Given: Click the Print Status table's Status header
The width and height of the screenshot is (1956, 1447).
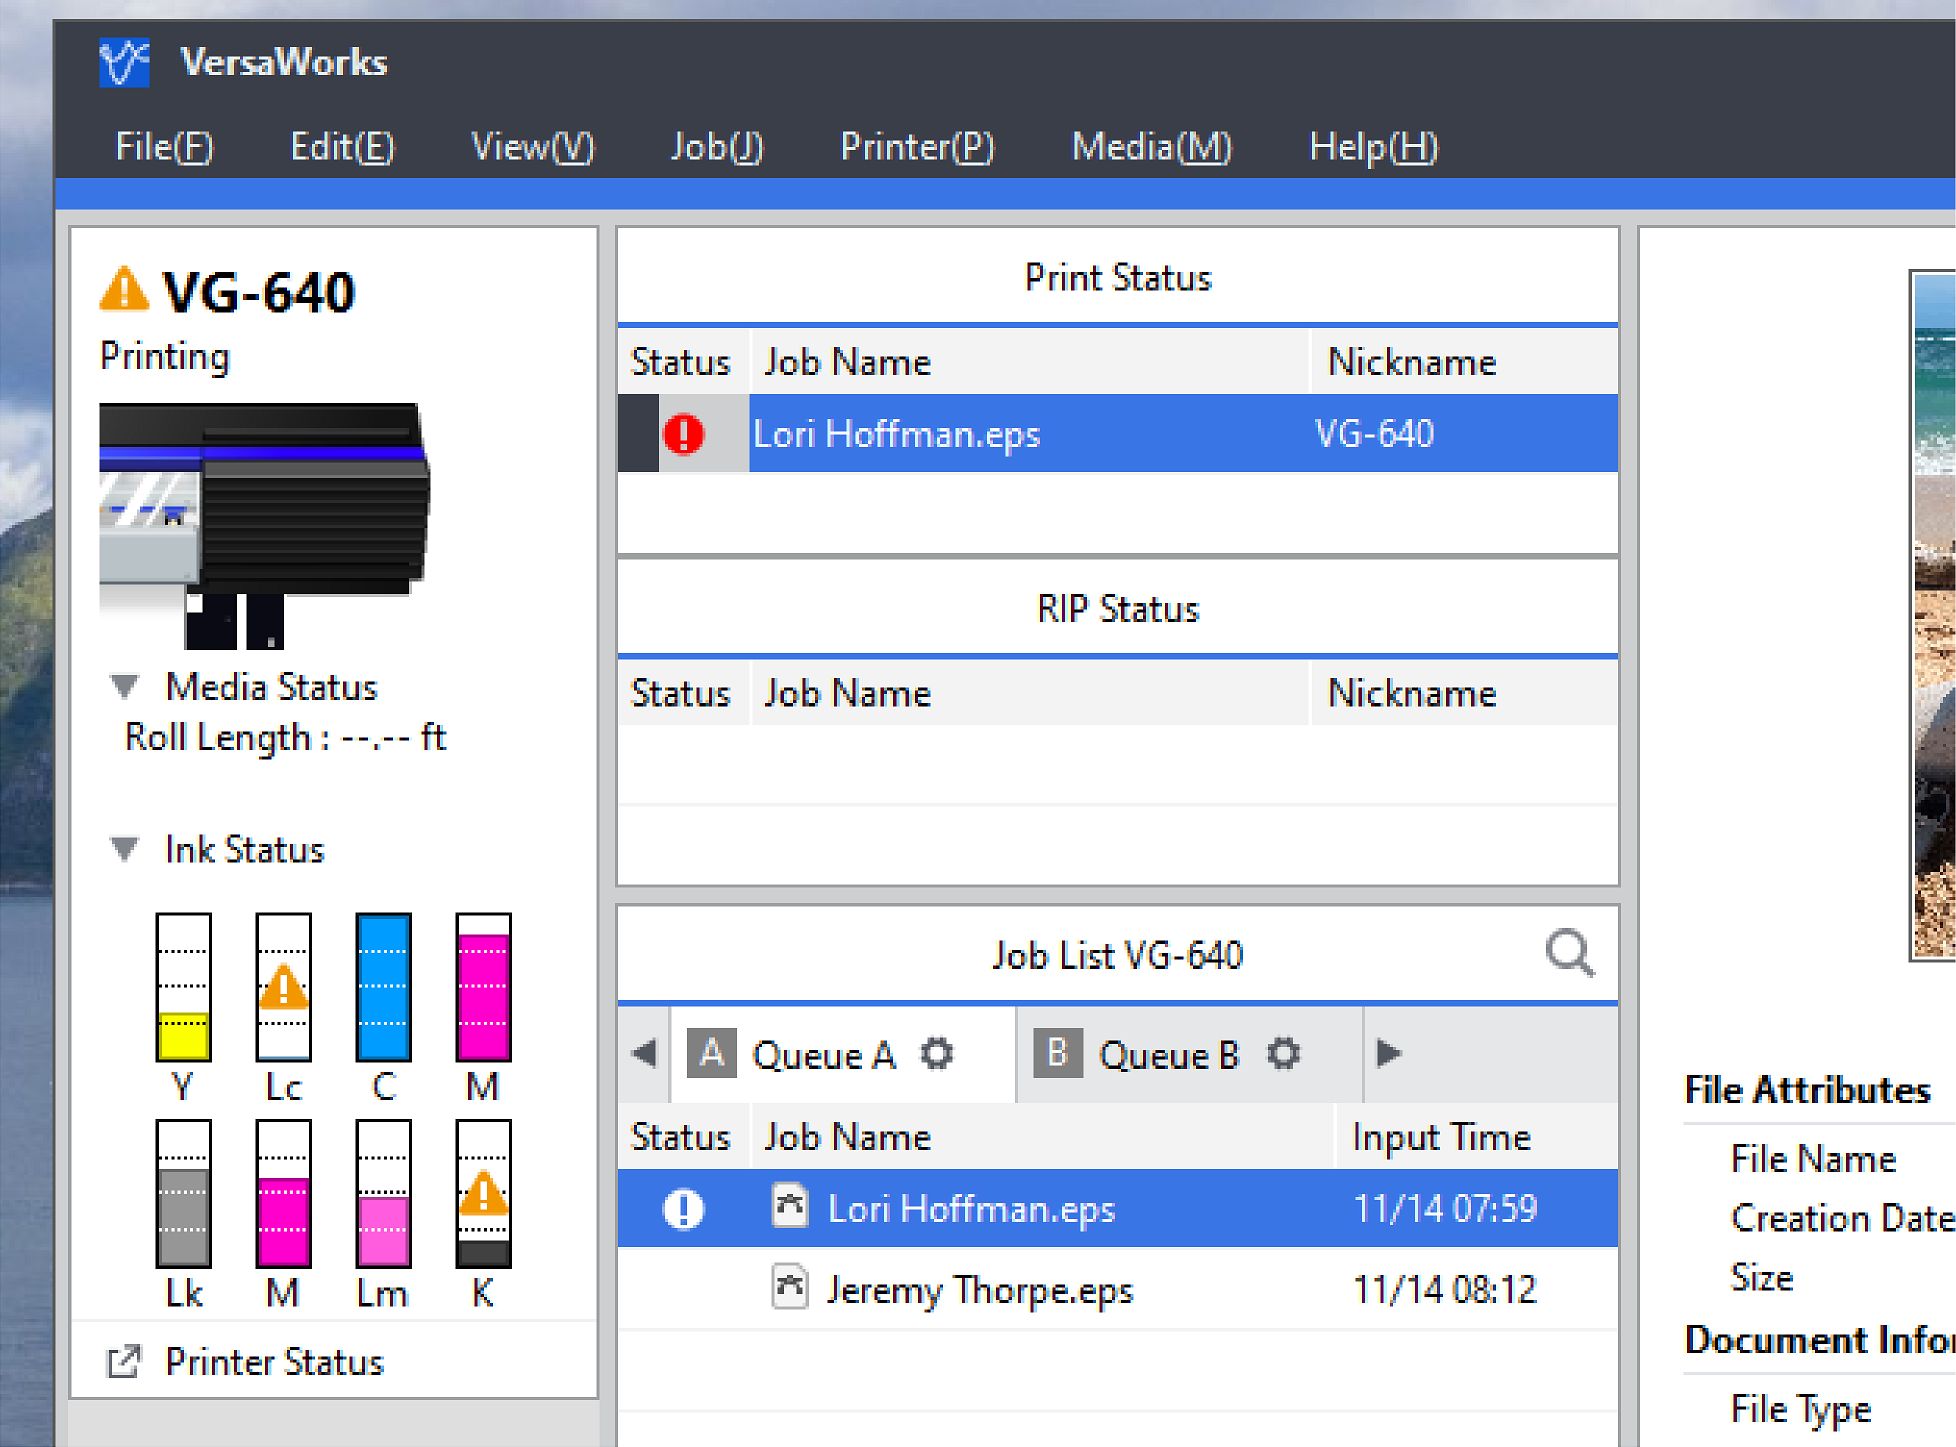Looking at the screenshot, I should (683, 362).
